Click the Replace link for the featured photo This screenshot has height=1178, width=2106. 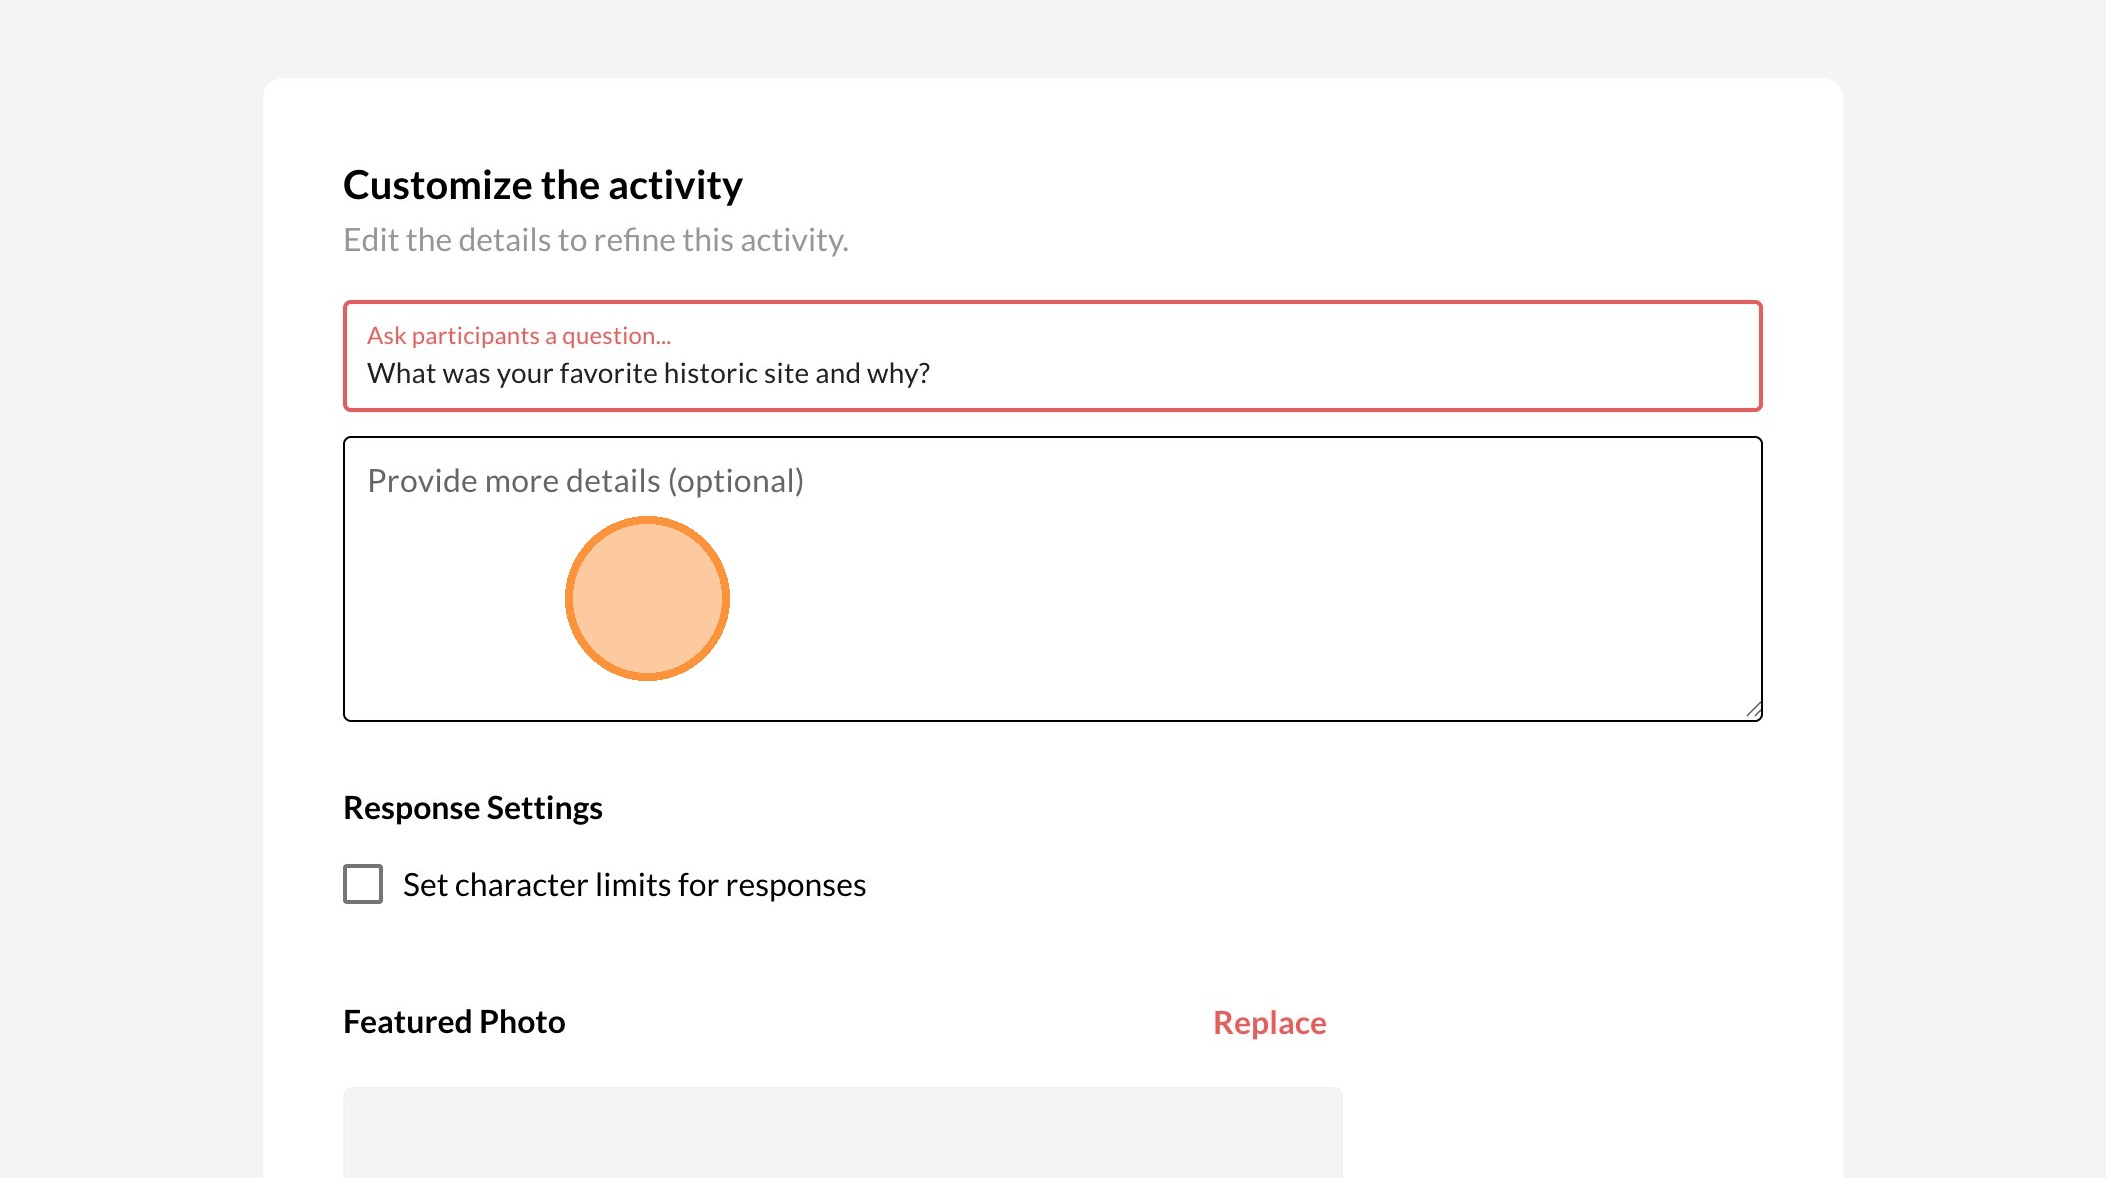pos(1269,1023)
